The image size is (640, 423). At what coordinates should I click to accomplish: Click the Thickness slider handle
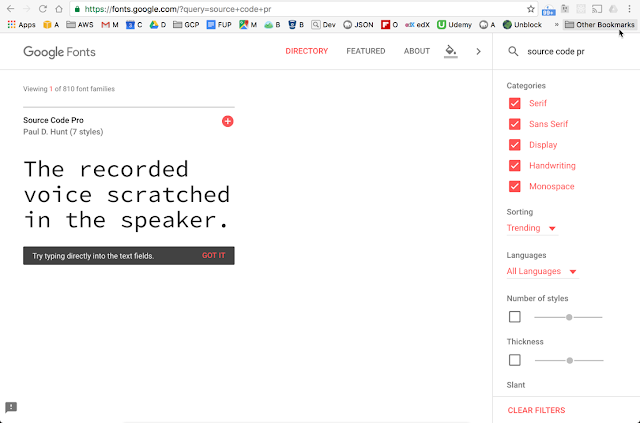coord(569,360)
